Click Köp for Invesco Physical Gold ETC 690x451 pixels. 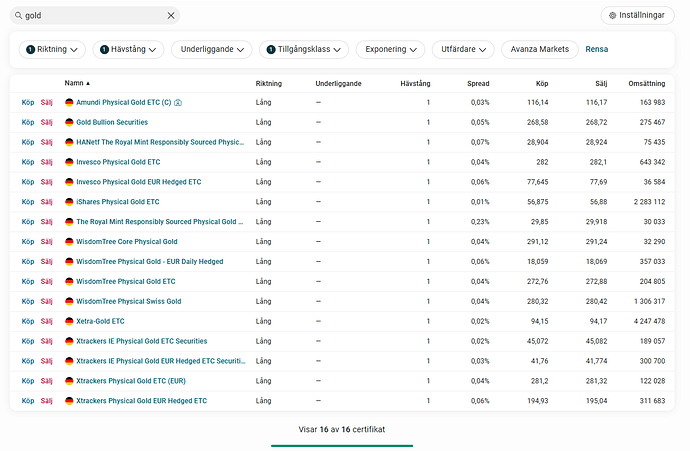coord(28,162)
